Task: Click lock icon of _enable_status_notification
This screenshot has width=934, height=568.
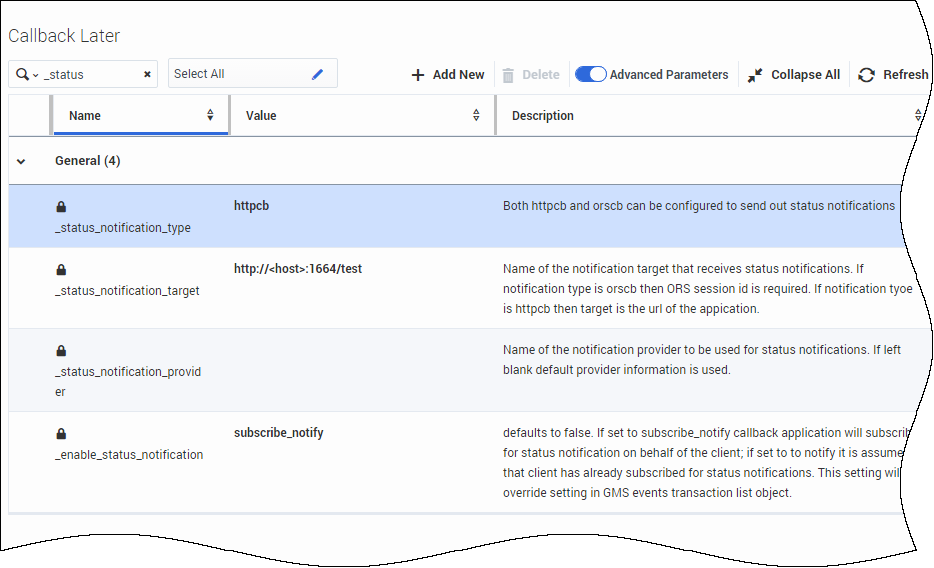Action: (x=61, y=433)
